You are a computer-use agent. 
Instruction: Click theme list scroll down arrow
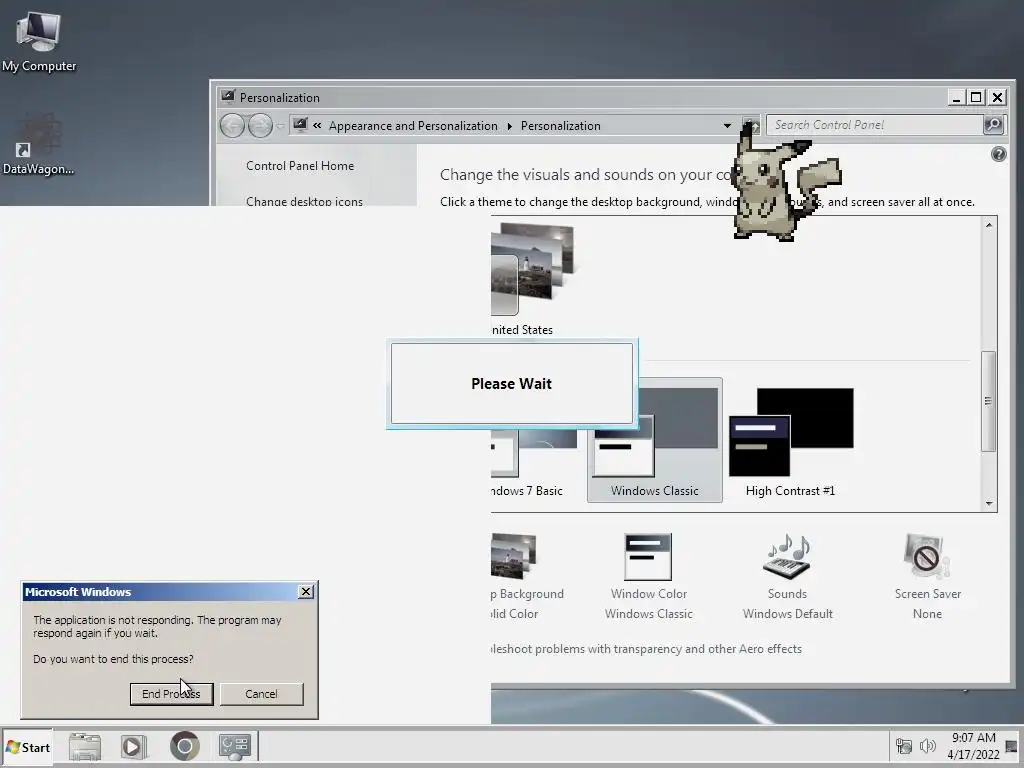click(989, 504)
